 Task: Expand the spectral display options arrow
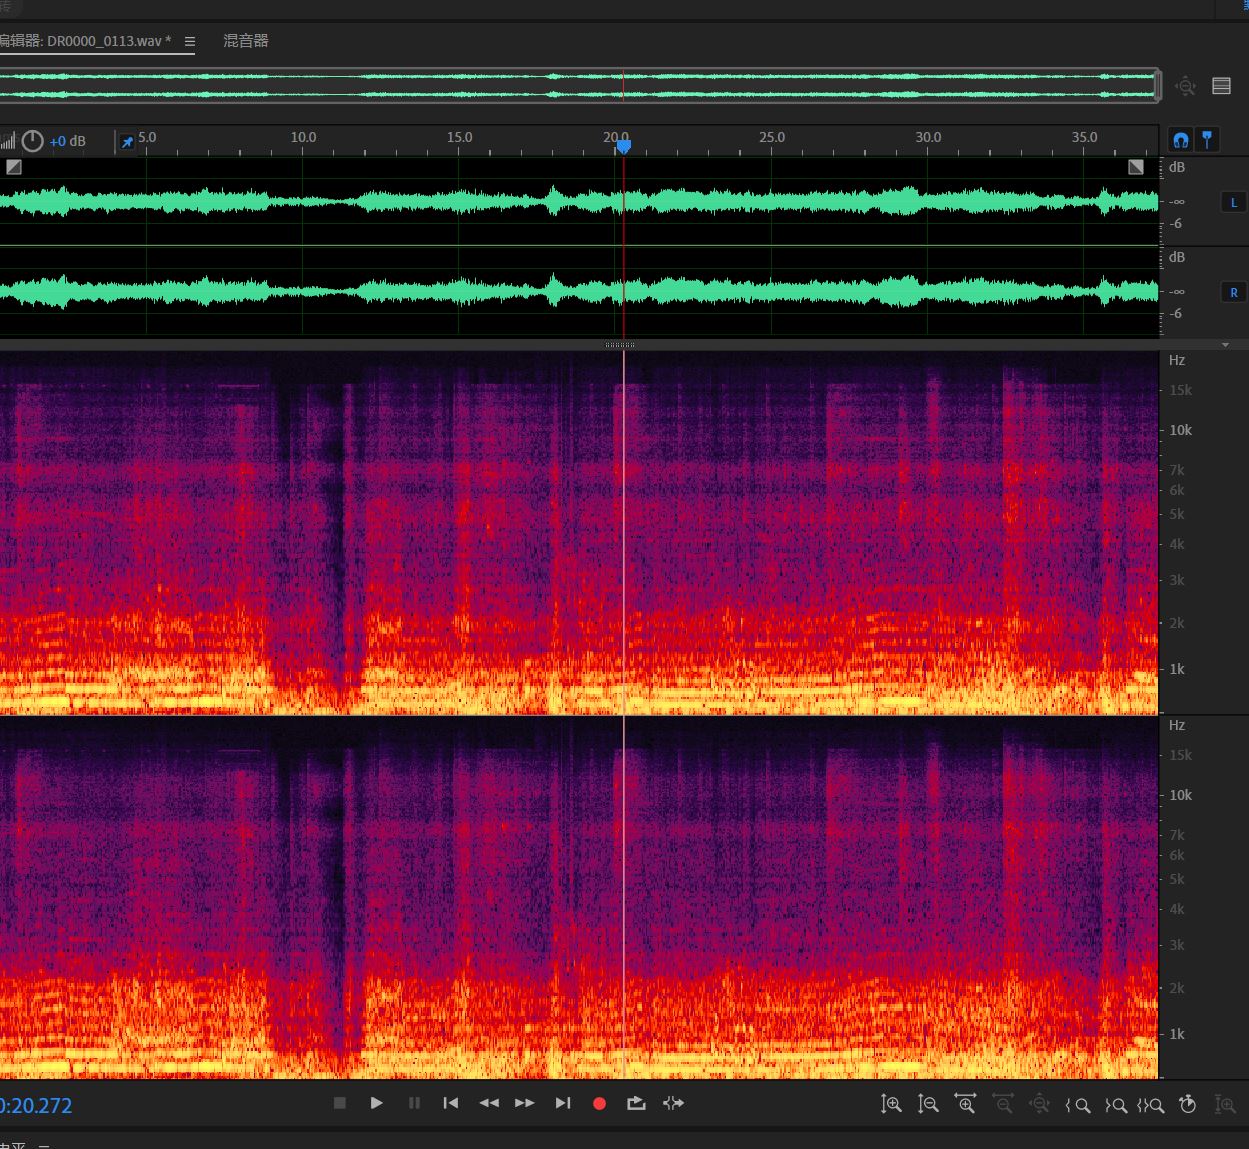(x=1225, y=345)
